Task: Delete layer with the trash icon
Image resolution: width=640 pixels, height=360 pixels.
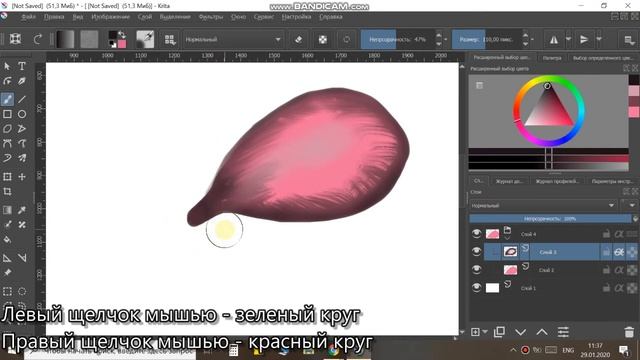Action: tap(629, 332)
